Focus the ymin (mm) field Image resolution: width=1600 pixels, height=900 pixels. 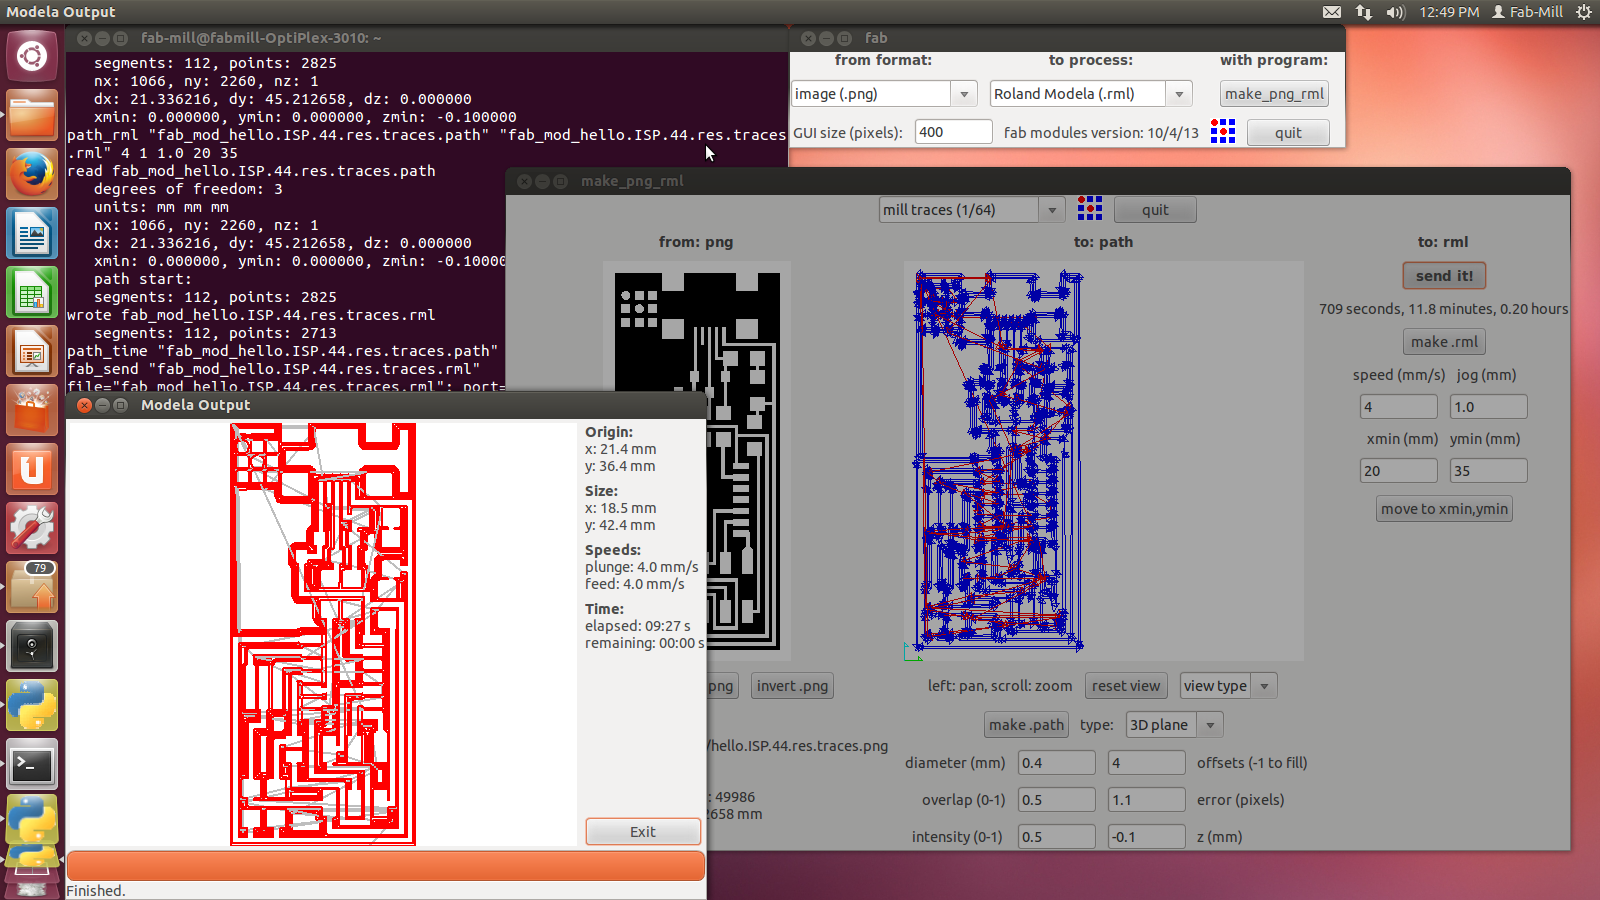click(1488, 471)
